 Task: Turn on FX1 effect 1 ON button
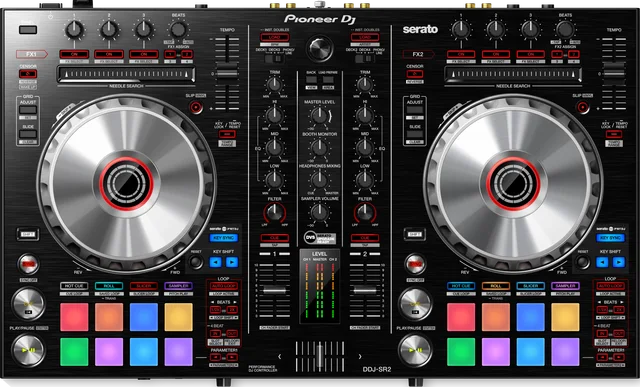pyautogui.click(x=74, y=54)
